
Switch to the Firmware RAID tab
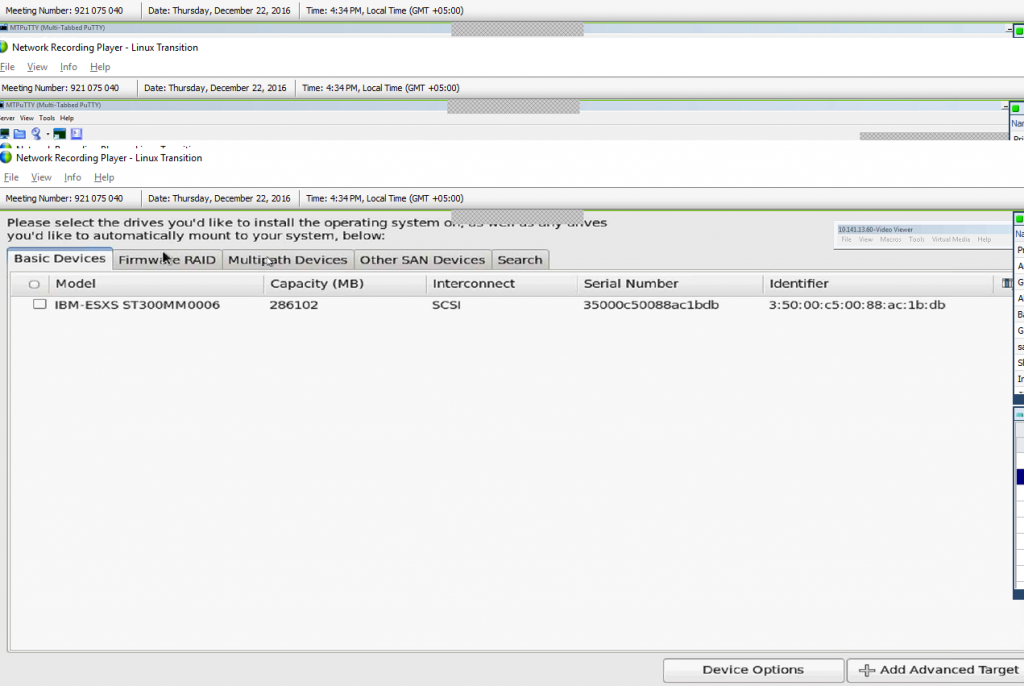166,260
